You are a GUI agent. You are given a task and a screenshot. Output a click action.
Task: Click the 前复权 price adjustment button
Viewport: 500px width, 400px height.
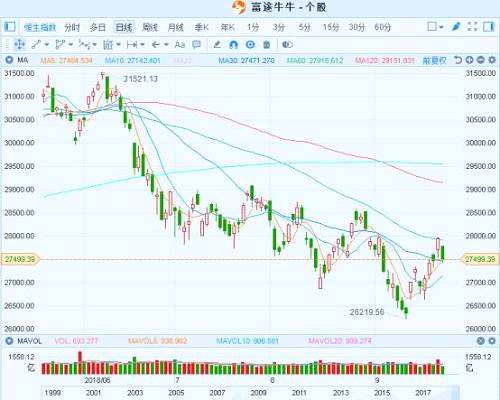pyautogui.click(x=435, y=60)
